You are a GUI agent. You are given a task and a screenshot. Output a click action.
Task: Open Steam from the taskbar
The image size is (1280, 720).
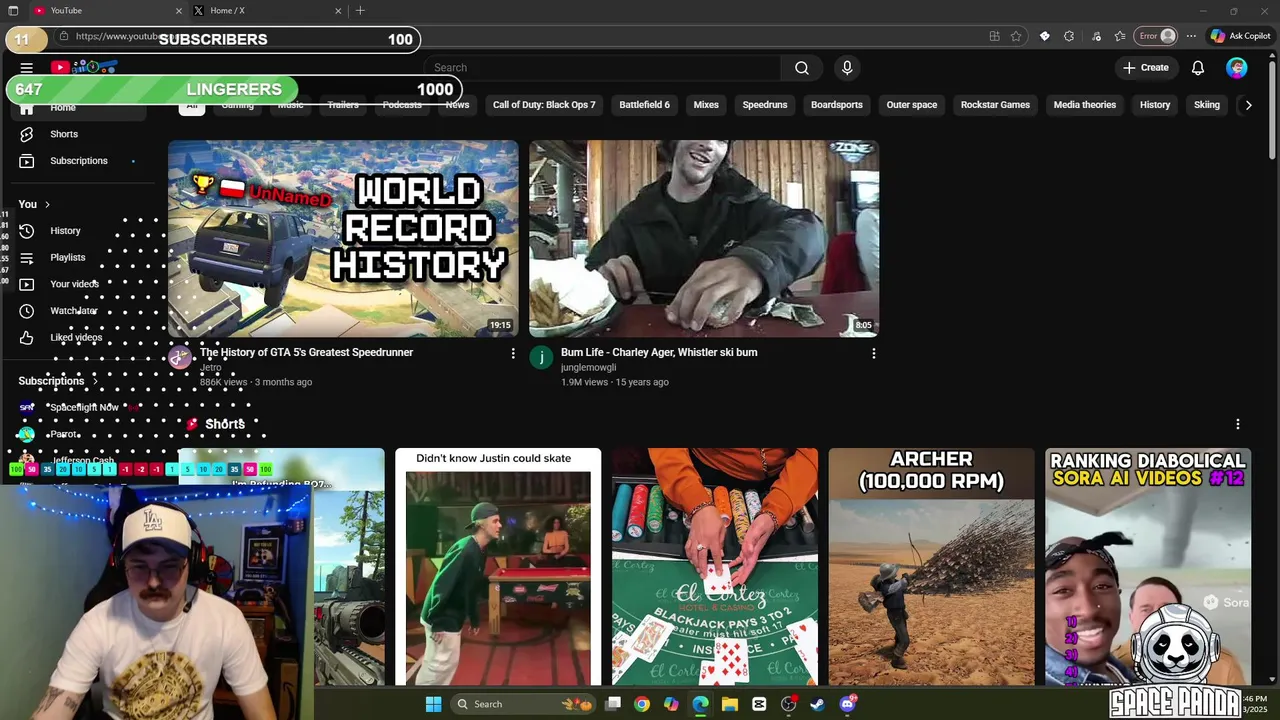[817, 704]
